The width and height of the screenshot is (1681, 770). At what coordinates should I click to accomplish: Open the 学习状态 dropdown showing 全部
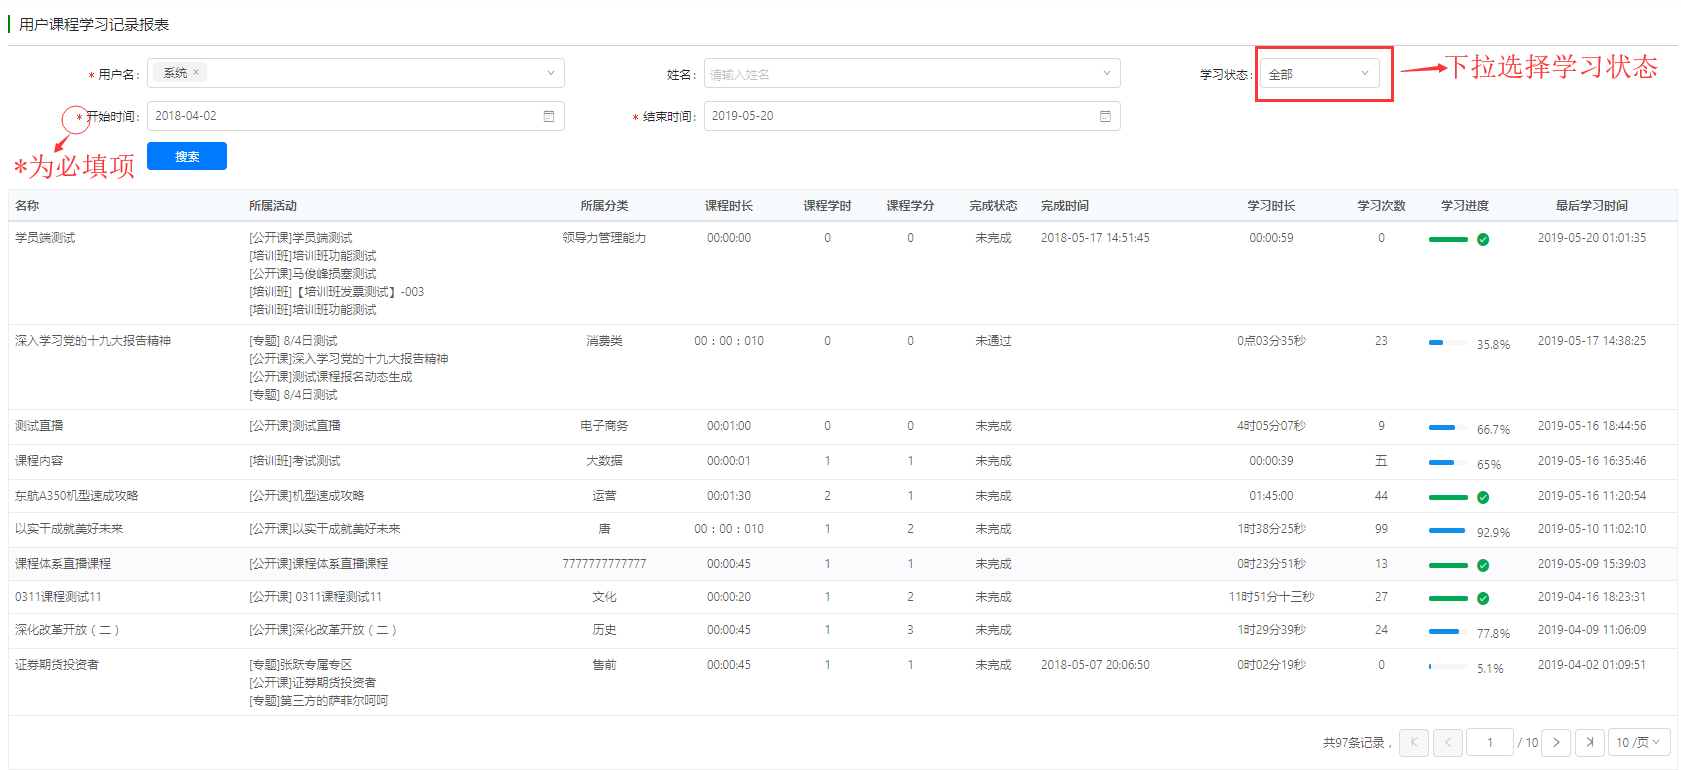coord(1319,74)
